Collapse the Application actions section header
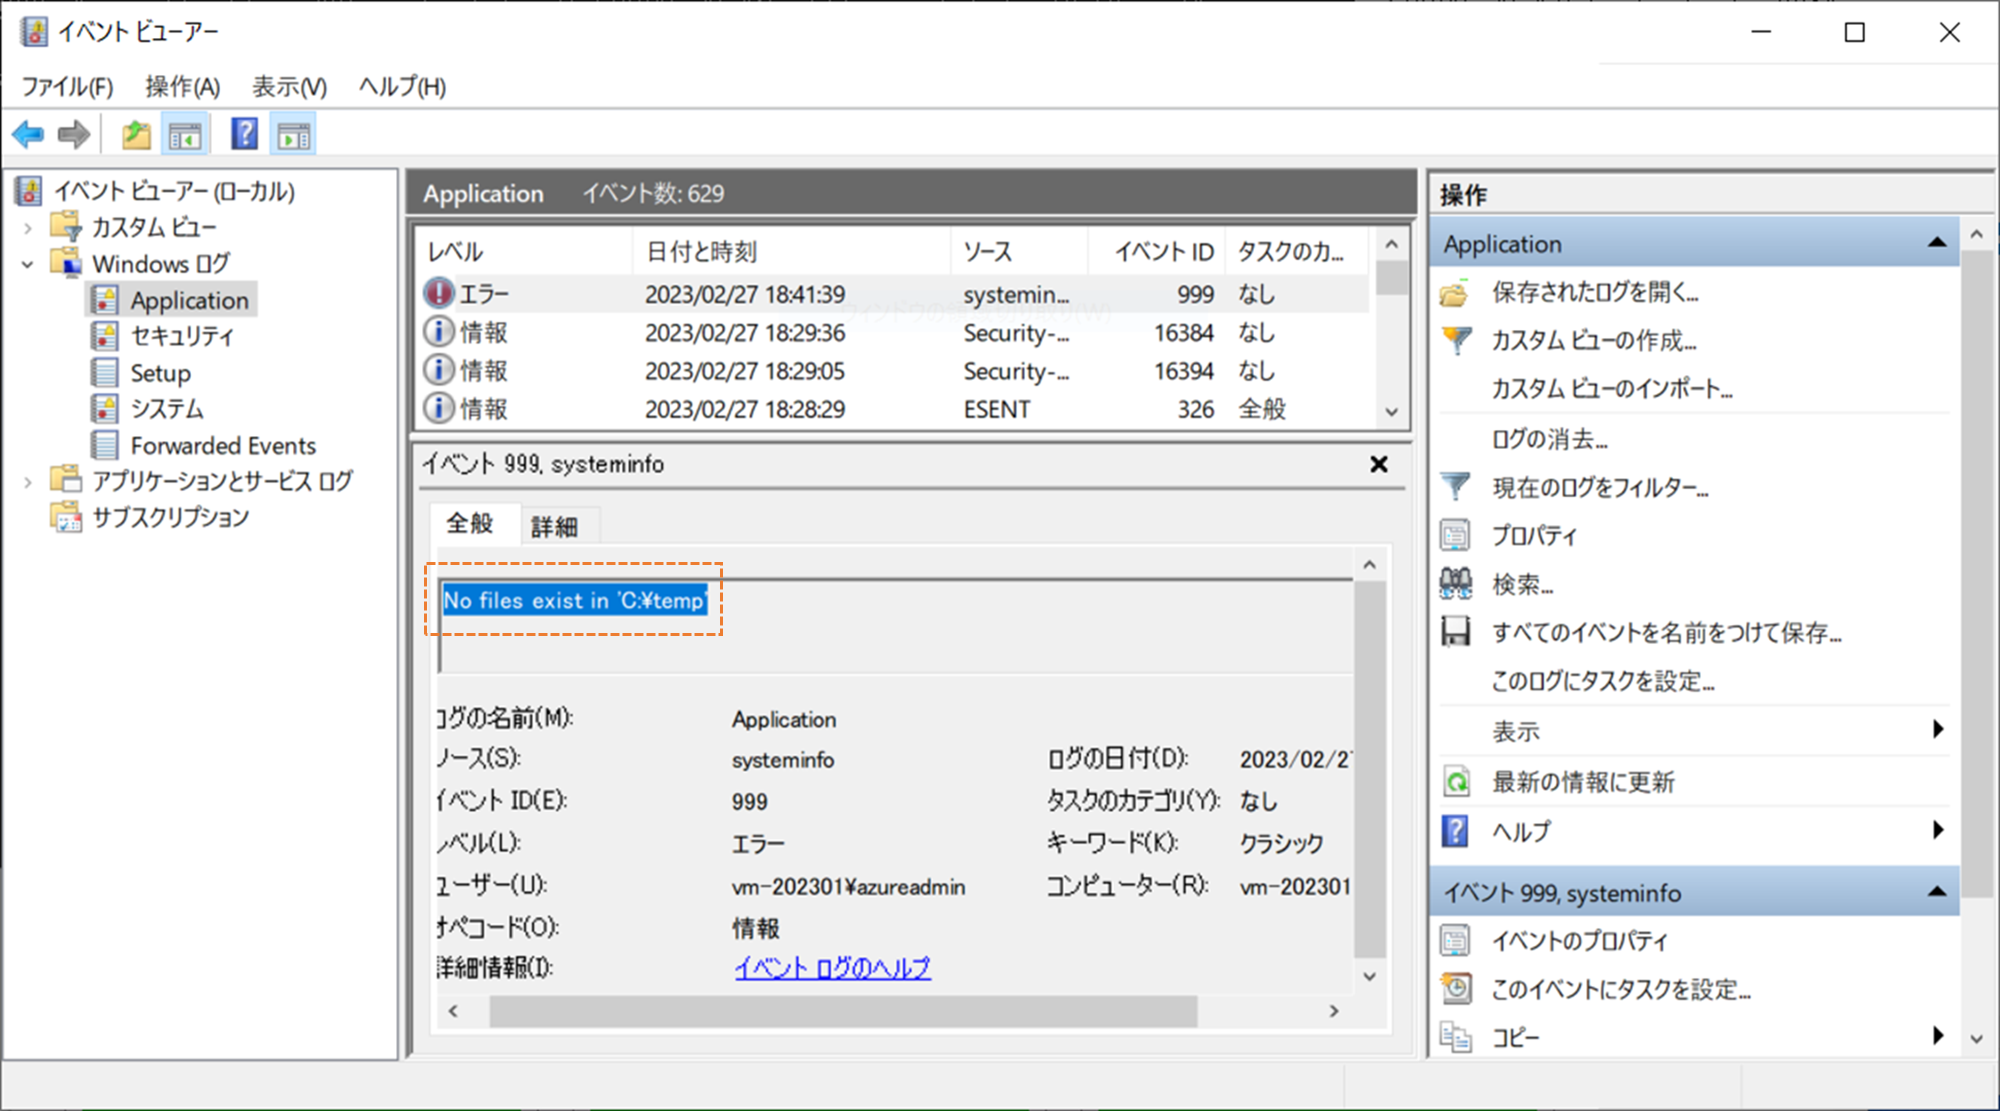Screen dimensions: 2000x1111 tap(1936, 243)
